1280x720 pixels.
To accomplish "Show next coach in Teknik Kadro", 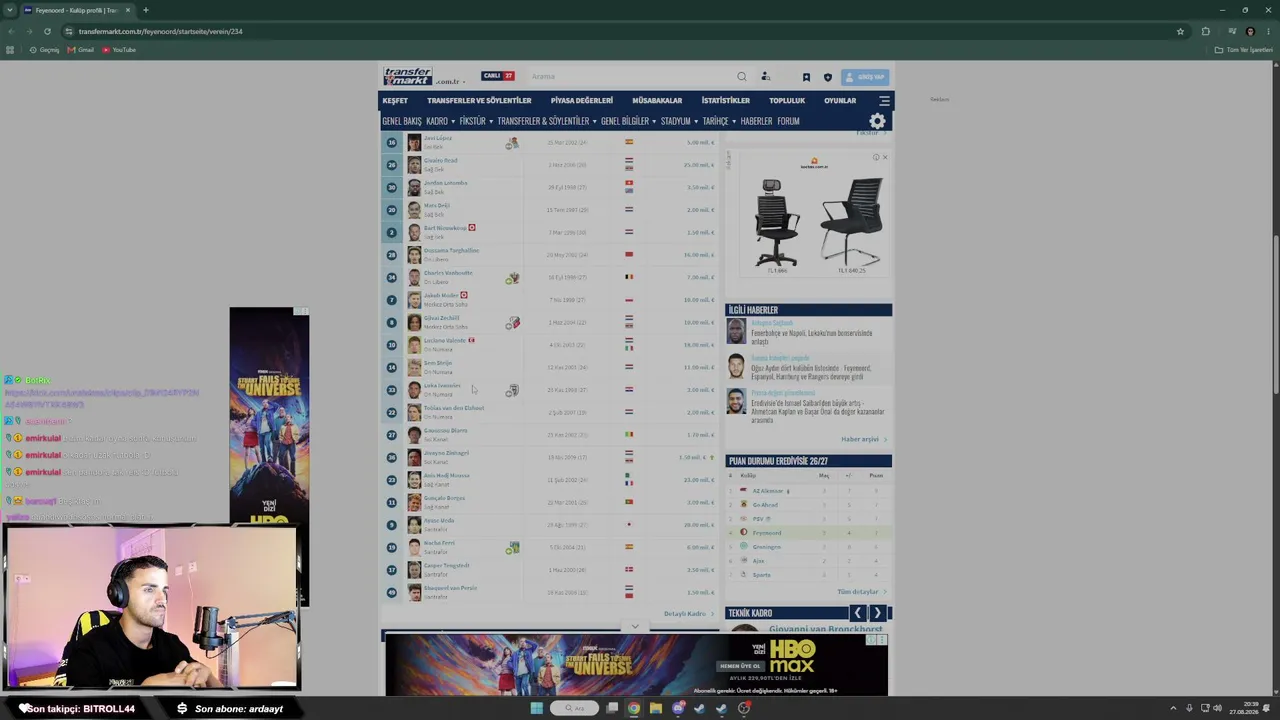I will [877, 613].
